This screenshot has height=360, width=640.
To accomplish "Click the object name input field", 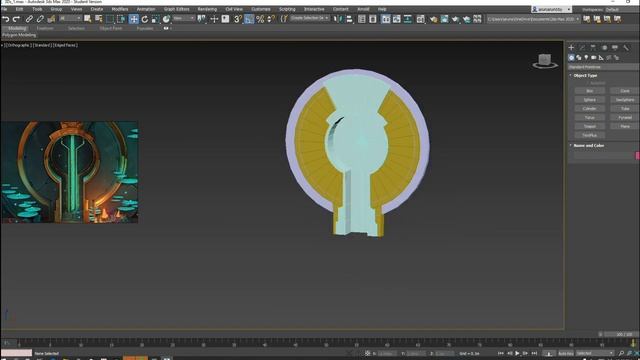I will coord(604,156).
